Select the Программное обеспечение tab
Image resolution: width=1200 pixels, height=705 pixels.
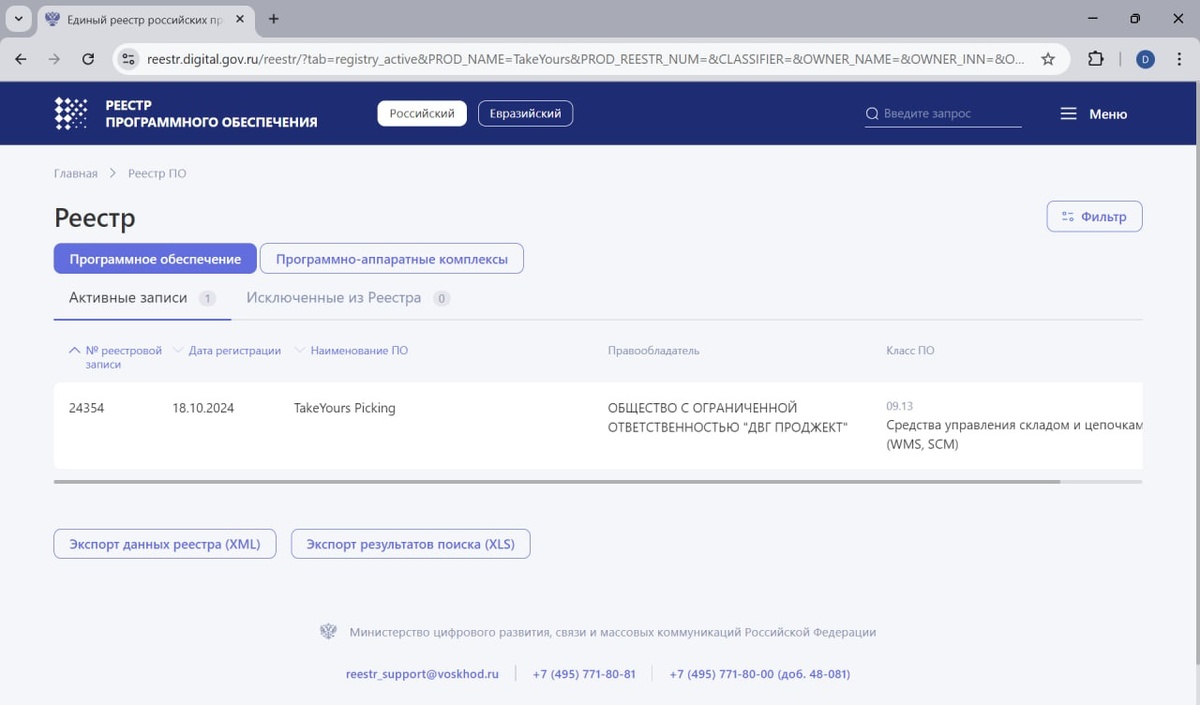tap(155, 259)
